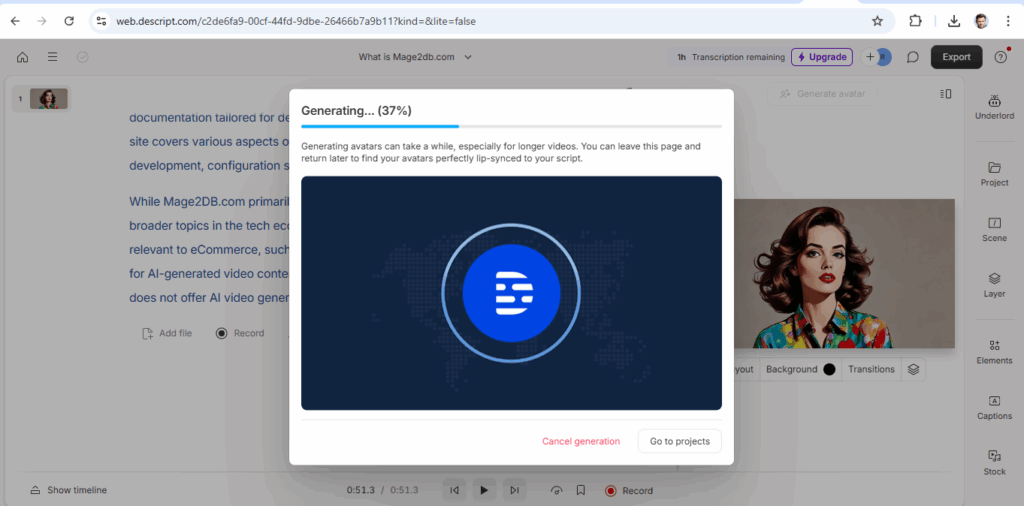The image size is (1024, 506).
Task: Open the Captions panel
Action: click(x=994, y=407)
